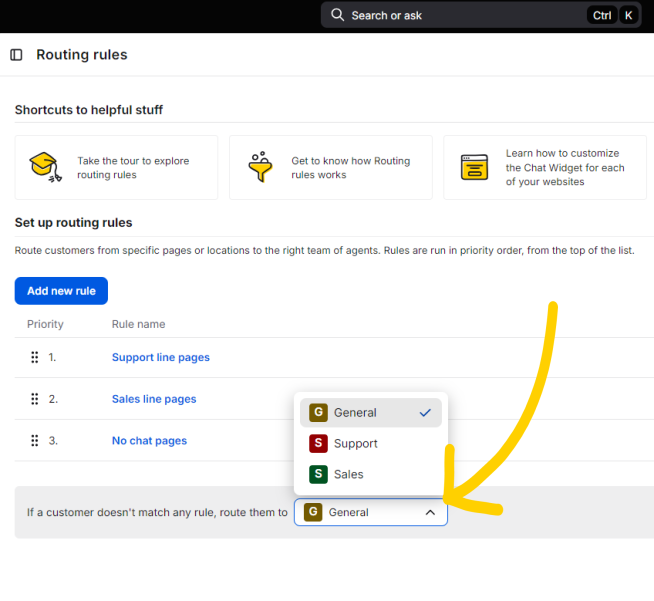Click the green S Sales group badge

click(318, 474)
